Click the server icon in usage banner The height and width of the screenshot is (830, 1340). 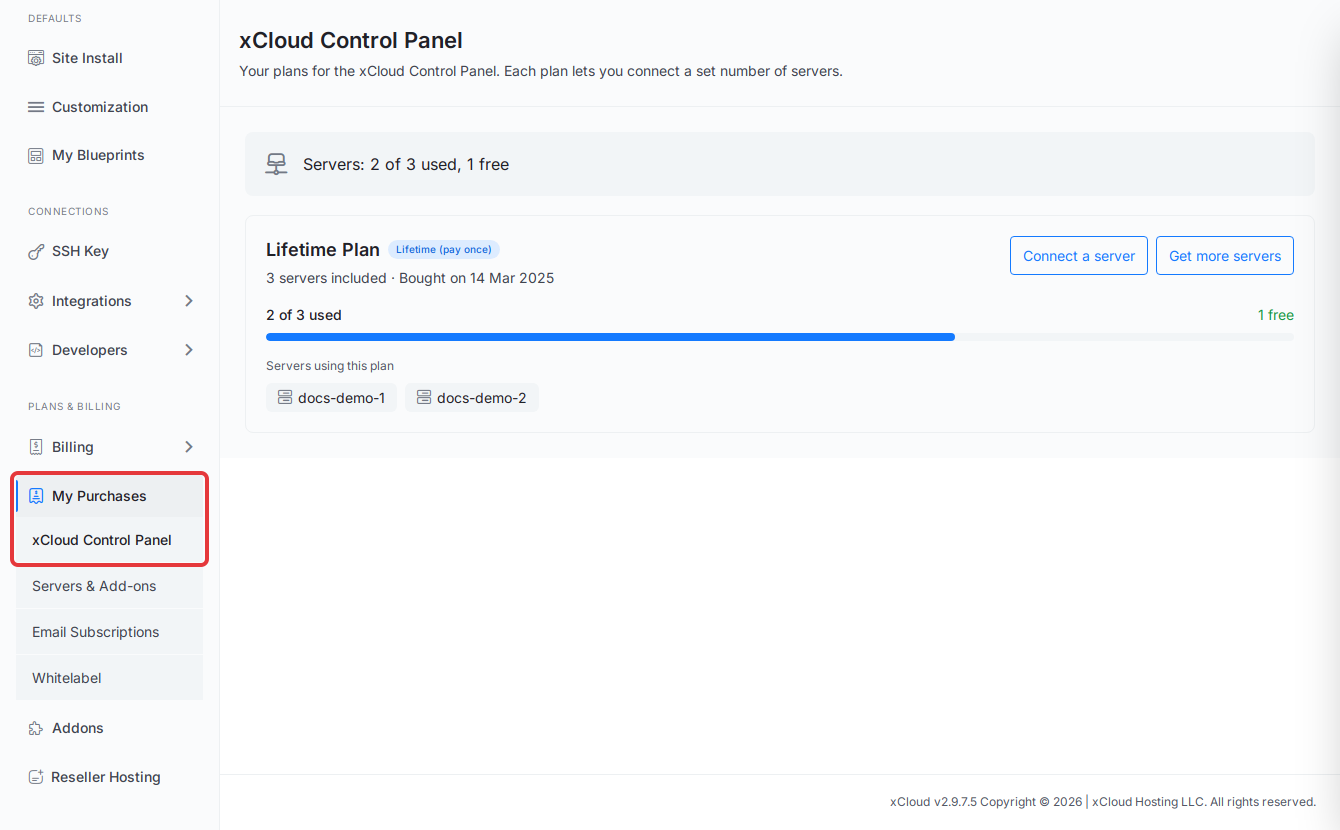(x=276, y=164)
